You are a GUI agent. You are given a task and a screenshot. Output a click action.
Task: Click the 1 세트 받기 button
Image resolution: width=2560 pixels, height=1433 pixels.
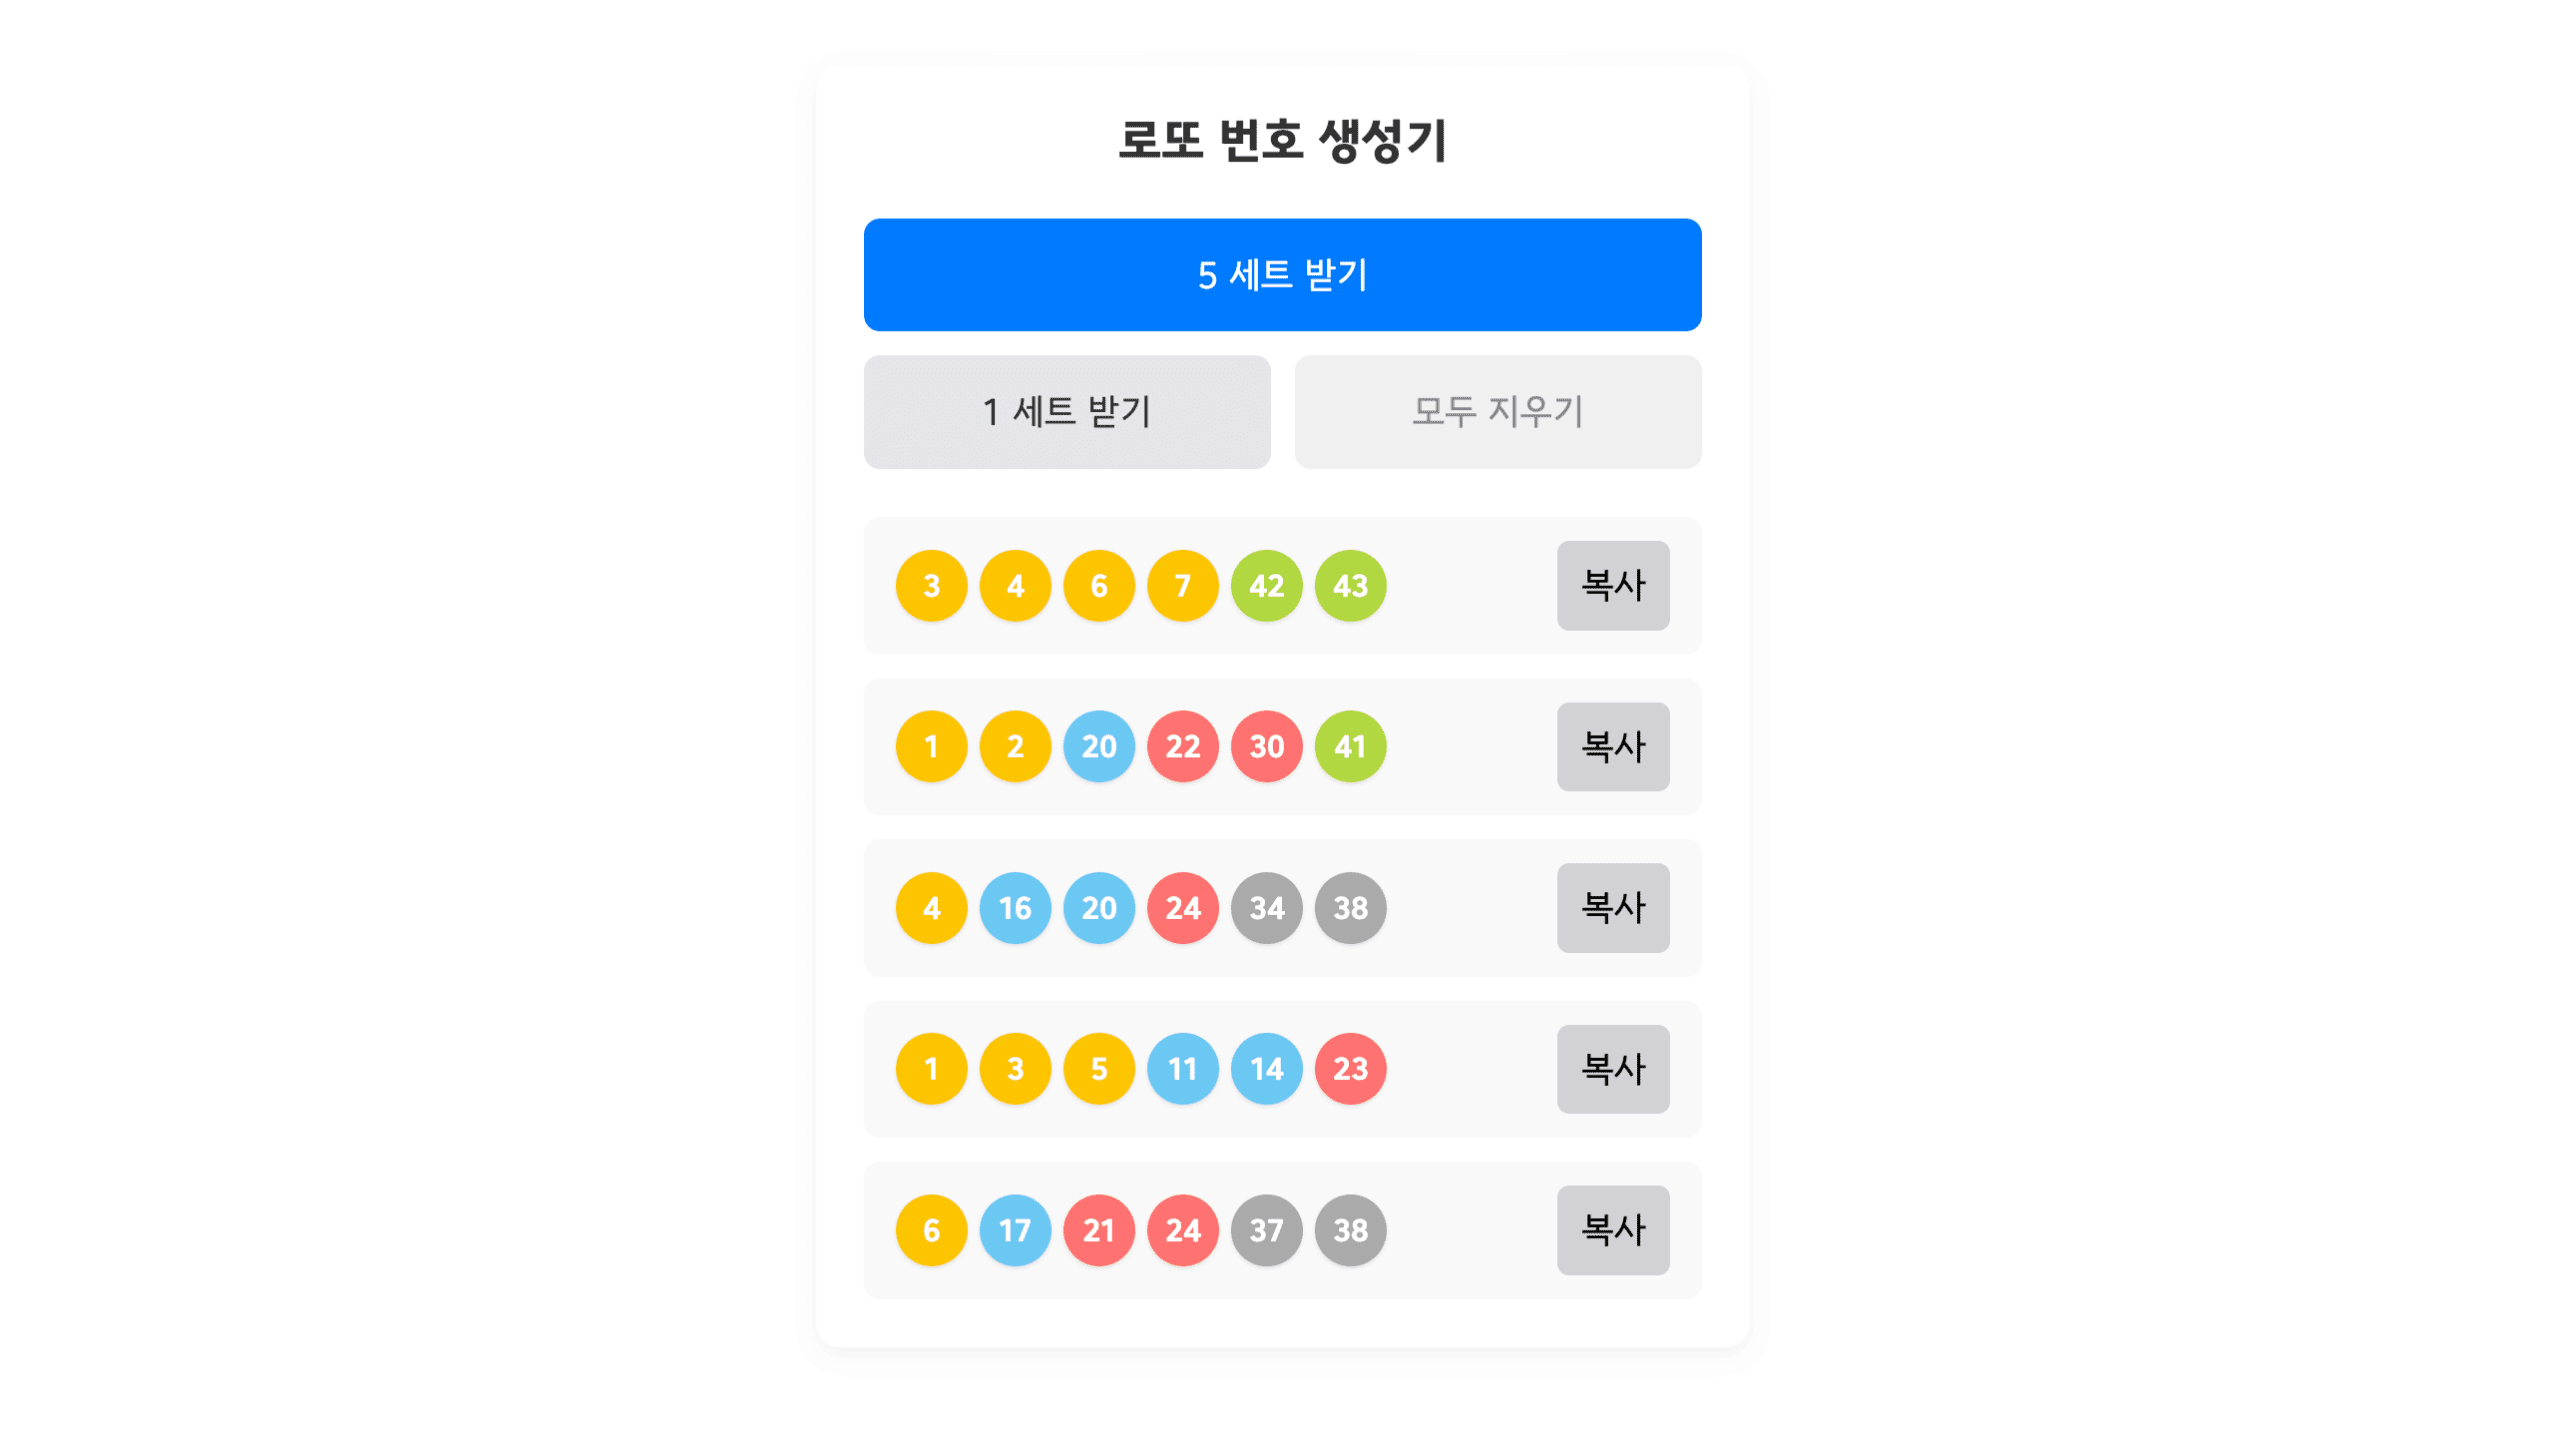[1066, 411]
